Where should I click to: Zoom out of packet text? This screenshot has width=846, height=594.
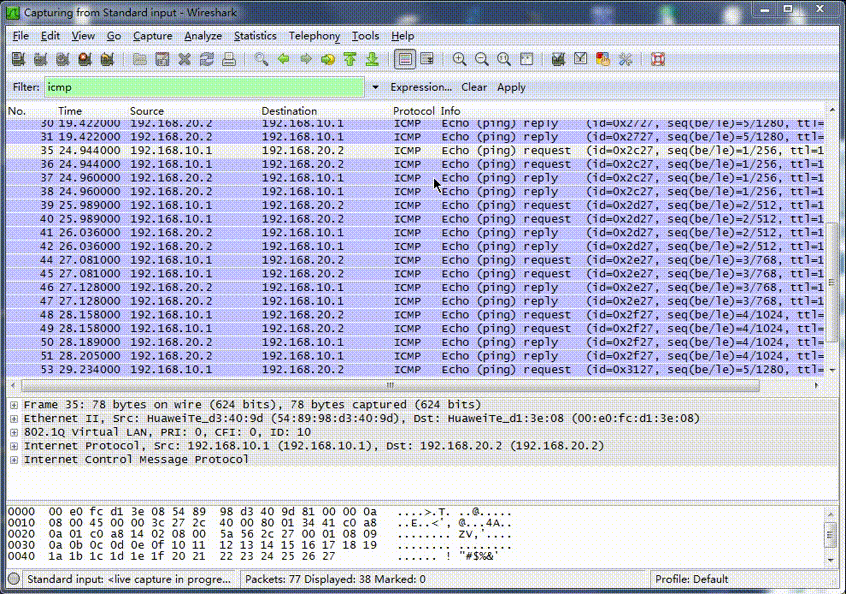click(x=482, y=59)
